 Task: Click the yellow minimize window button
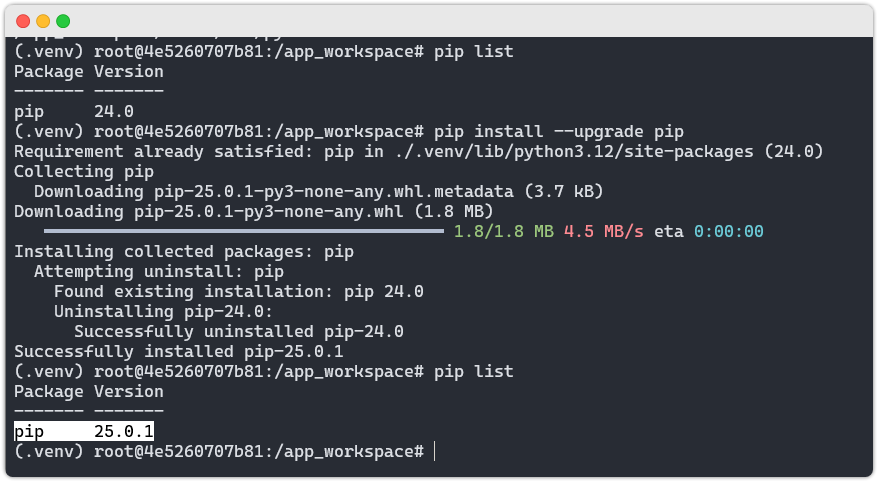click(x=43, y=21)
